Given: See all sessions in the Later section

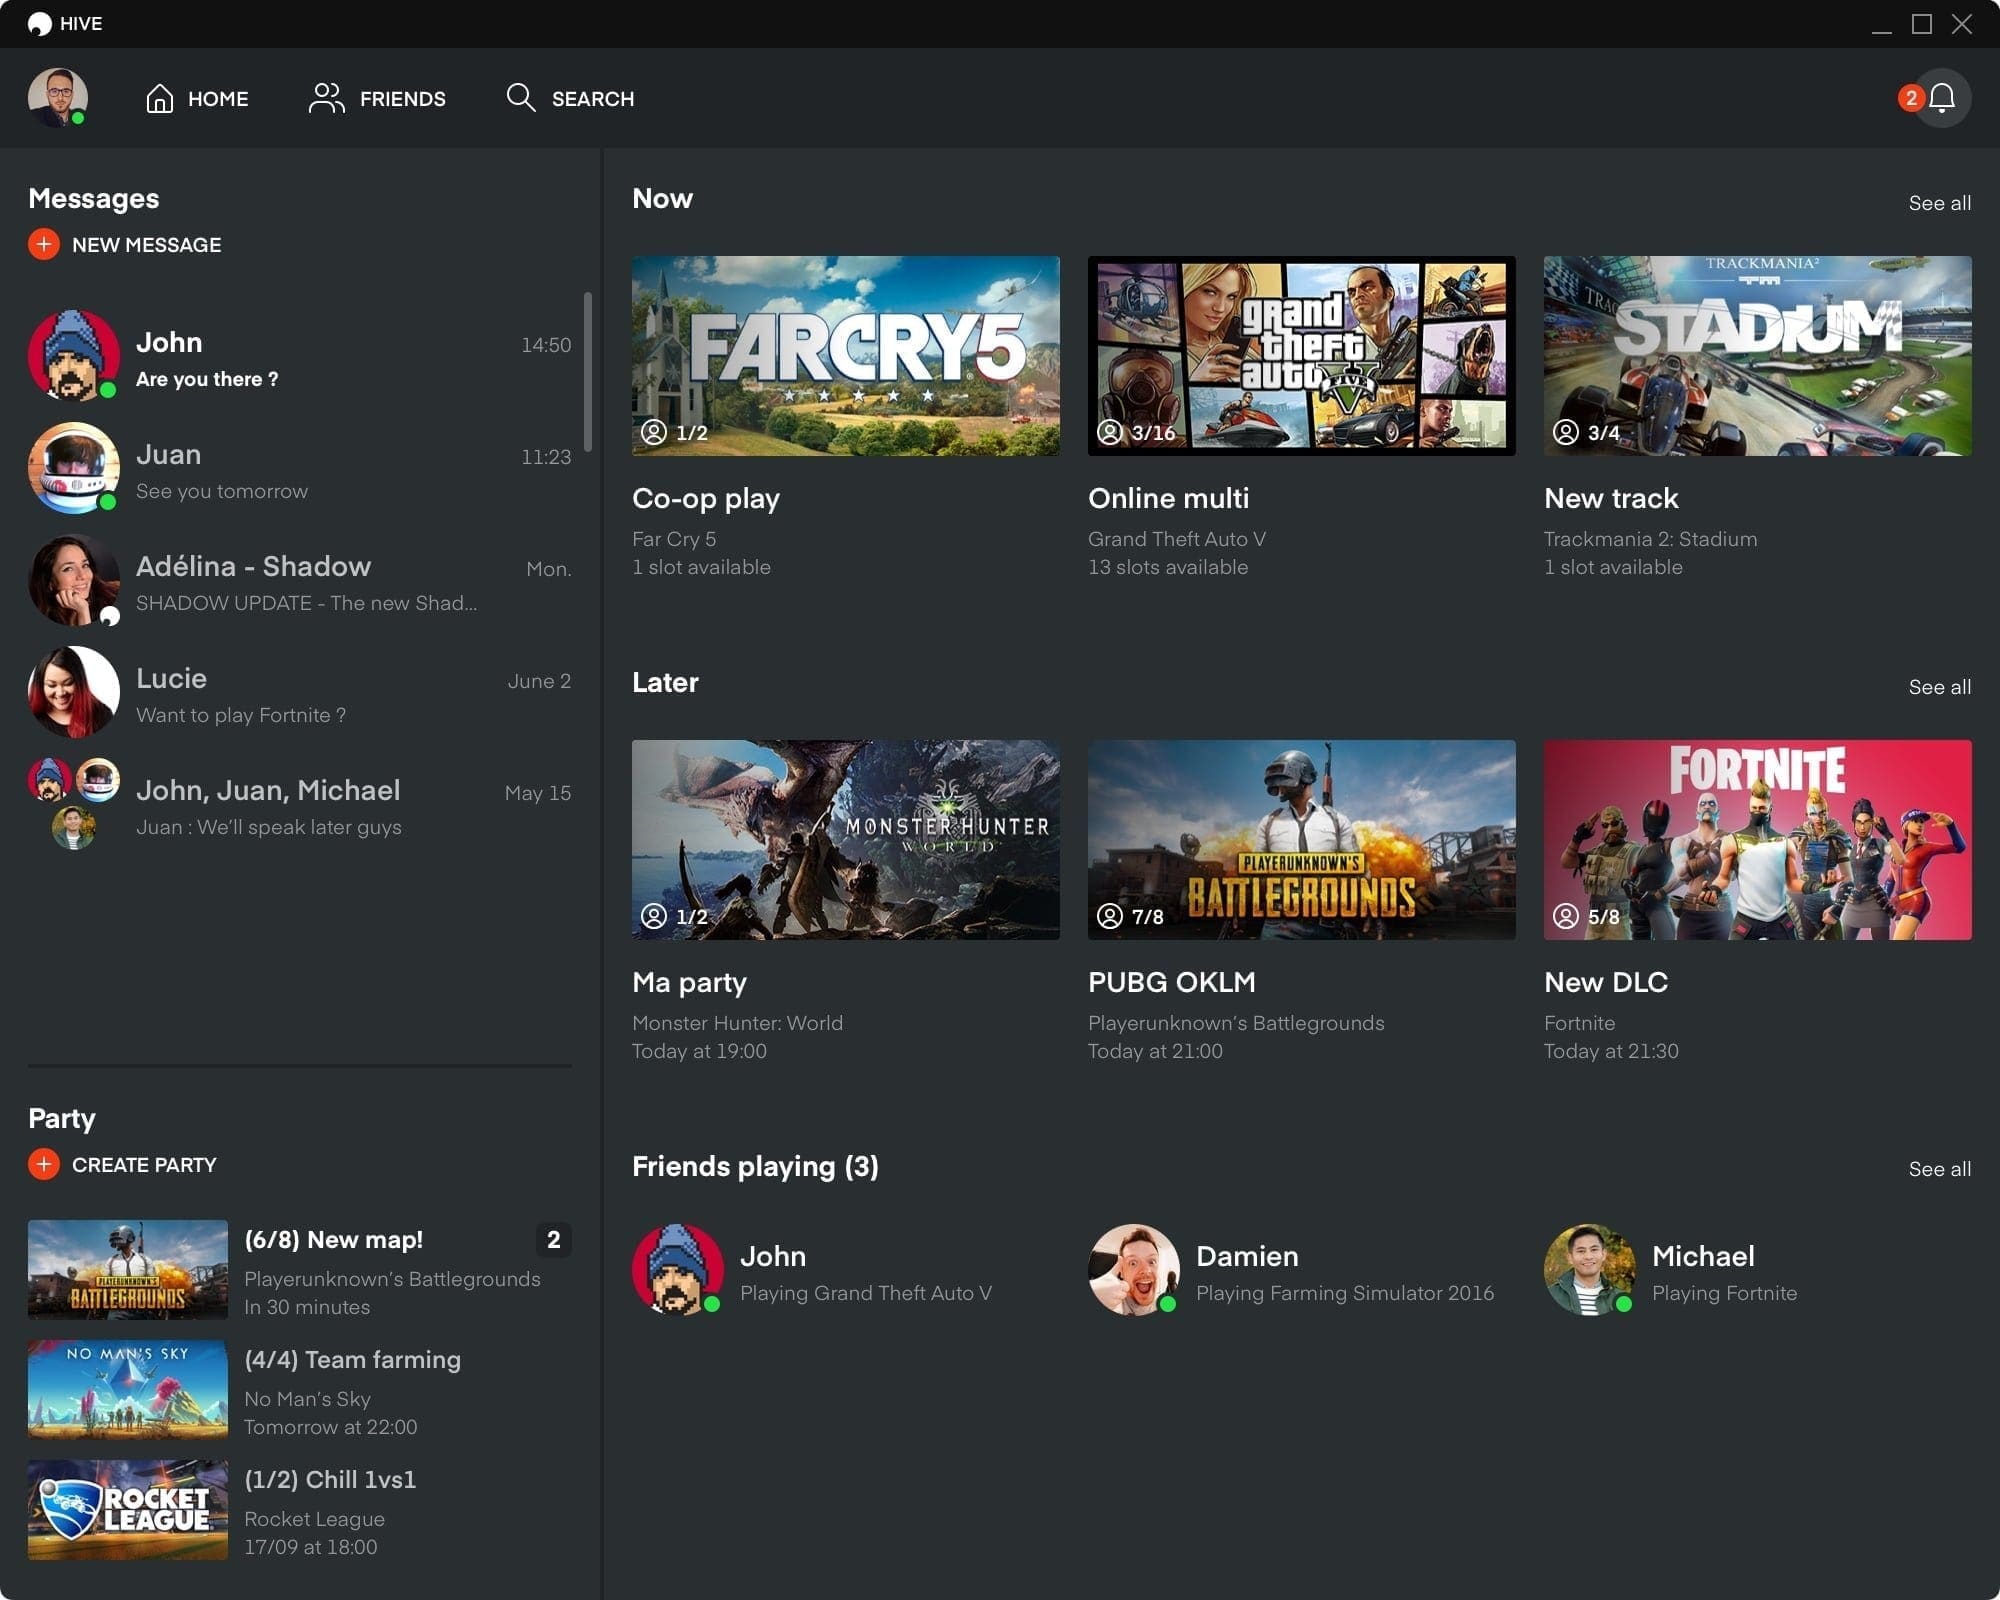Looking at the screenshot, I should [x=1939, y=687].
